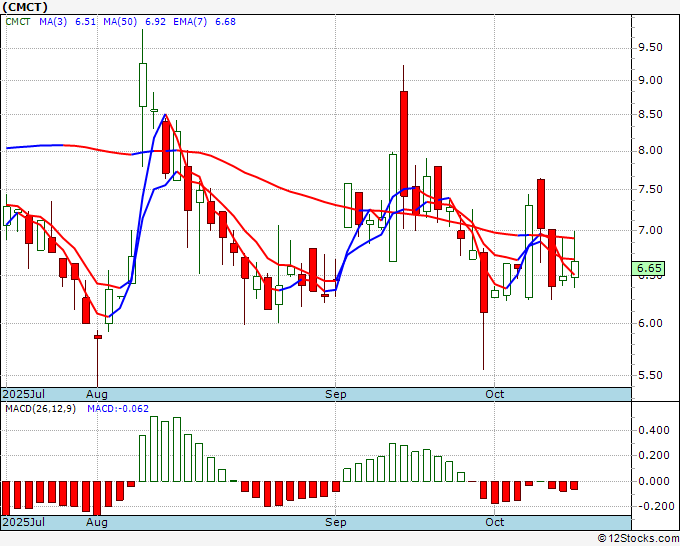The width and height of the screenshot is (680, 546).
Task: Click the 0.400 MACD axis label
Action: [x=654, y=430]
